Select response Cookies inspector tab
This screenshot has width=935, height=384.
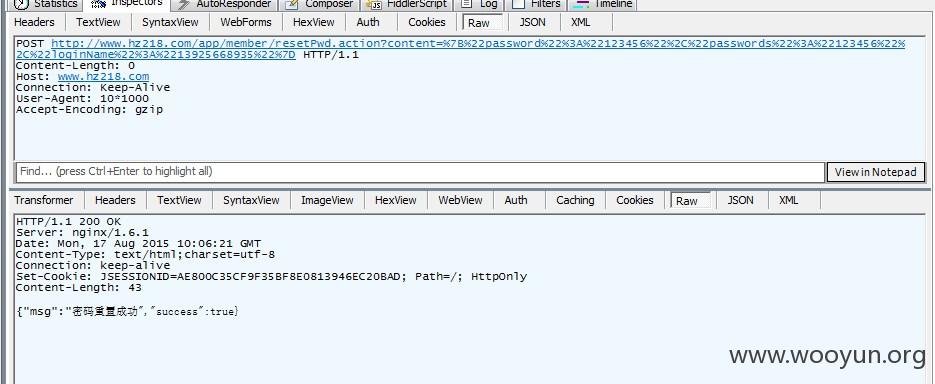(634, 200)
